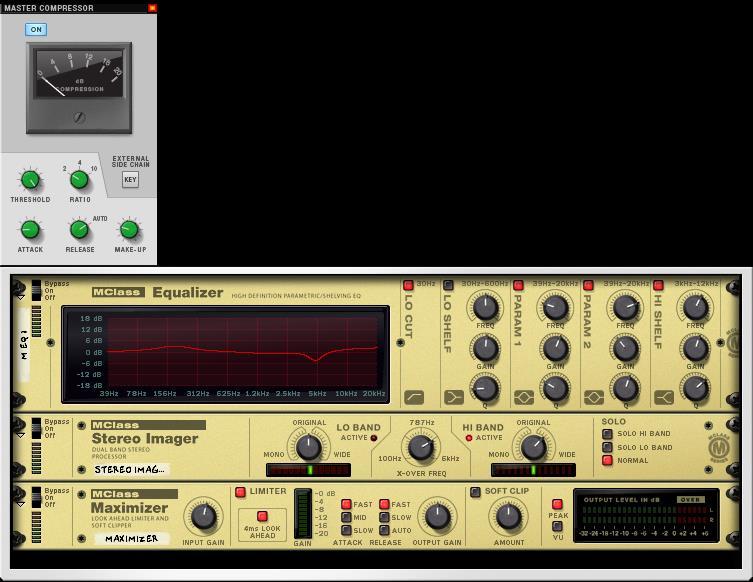Click the LO SHELF GAIN knob
The image size is (753, 582).
(486, 349)
